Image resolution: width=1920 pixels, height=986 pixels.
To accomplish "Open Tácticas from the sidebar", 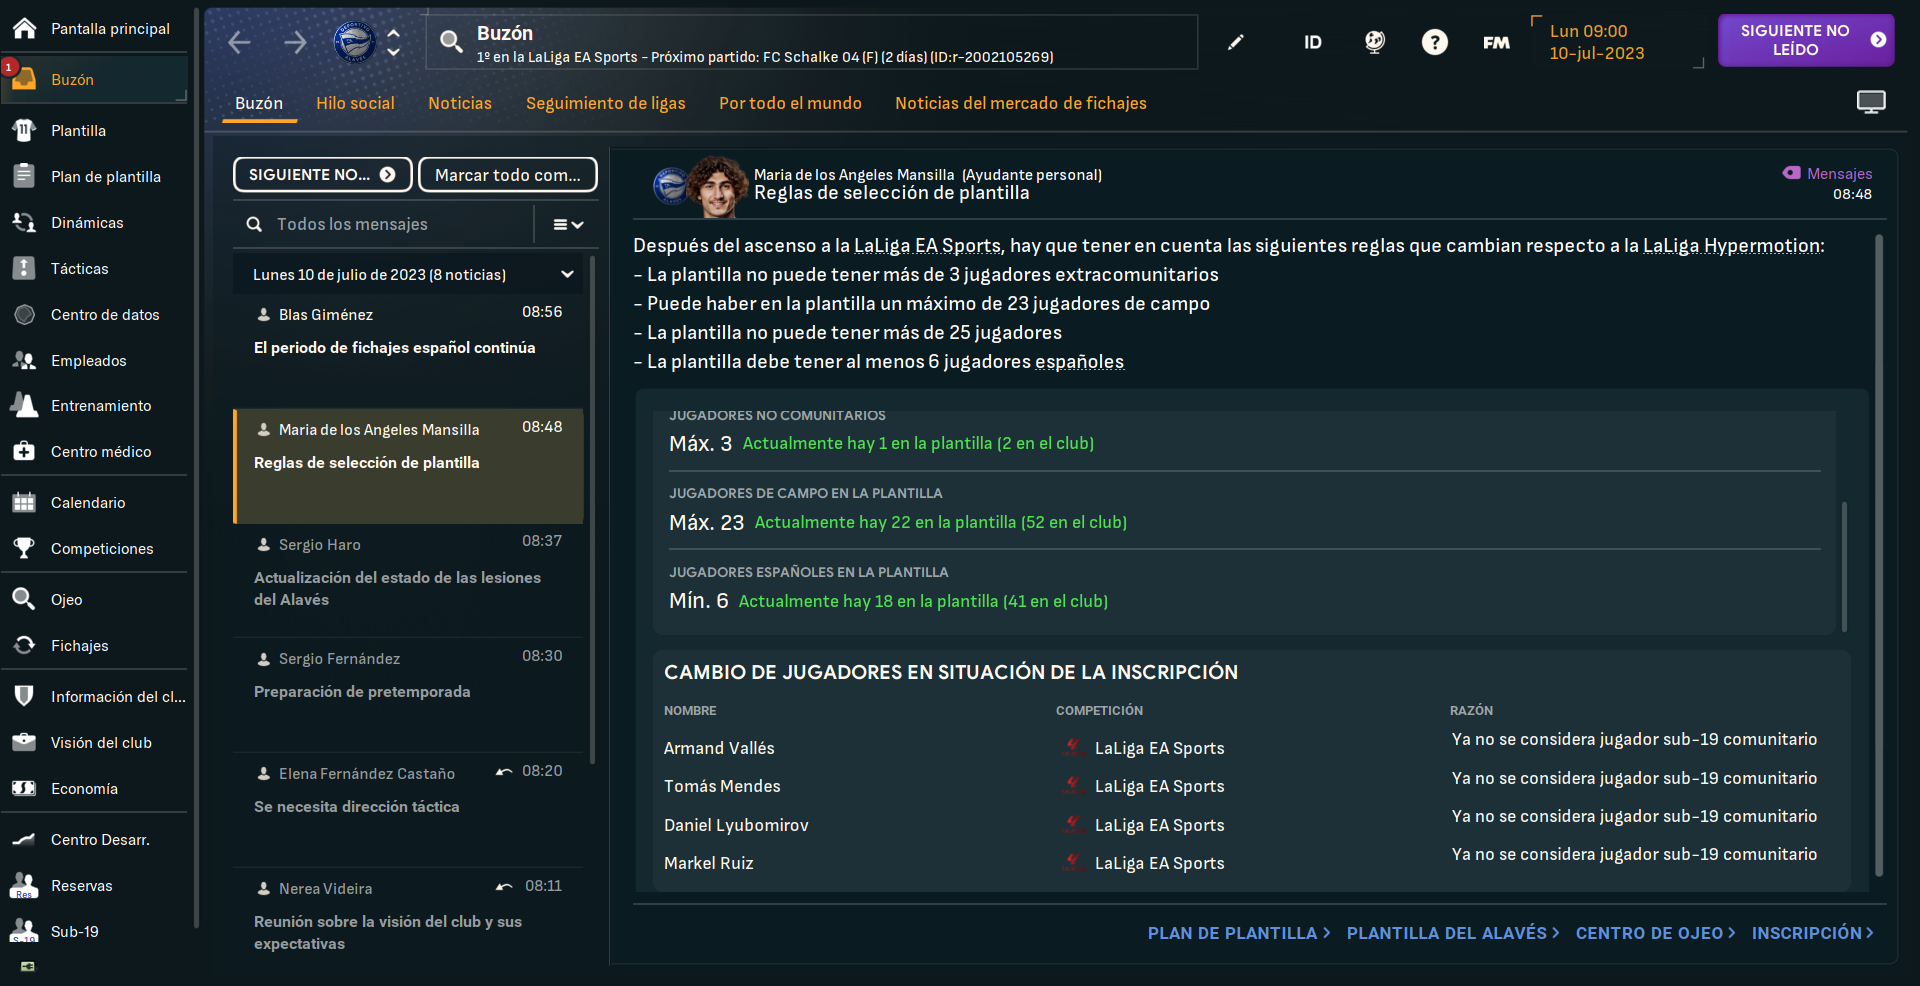I will click(79, 268).
